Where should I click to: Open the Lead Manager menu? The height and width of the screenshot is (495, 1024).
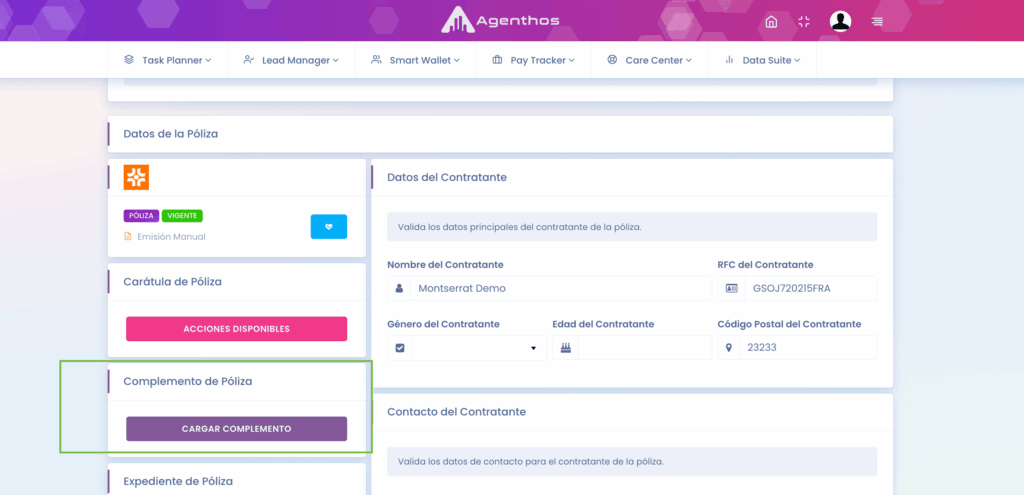tap(291, 60)
